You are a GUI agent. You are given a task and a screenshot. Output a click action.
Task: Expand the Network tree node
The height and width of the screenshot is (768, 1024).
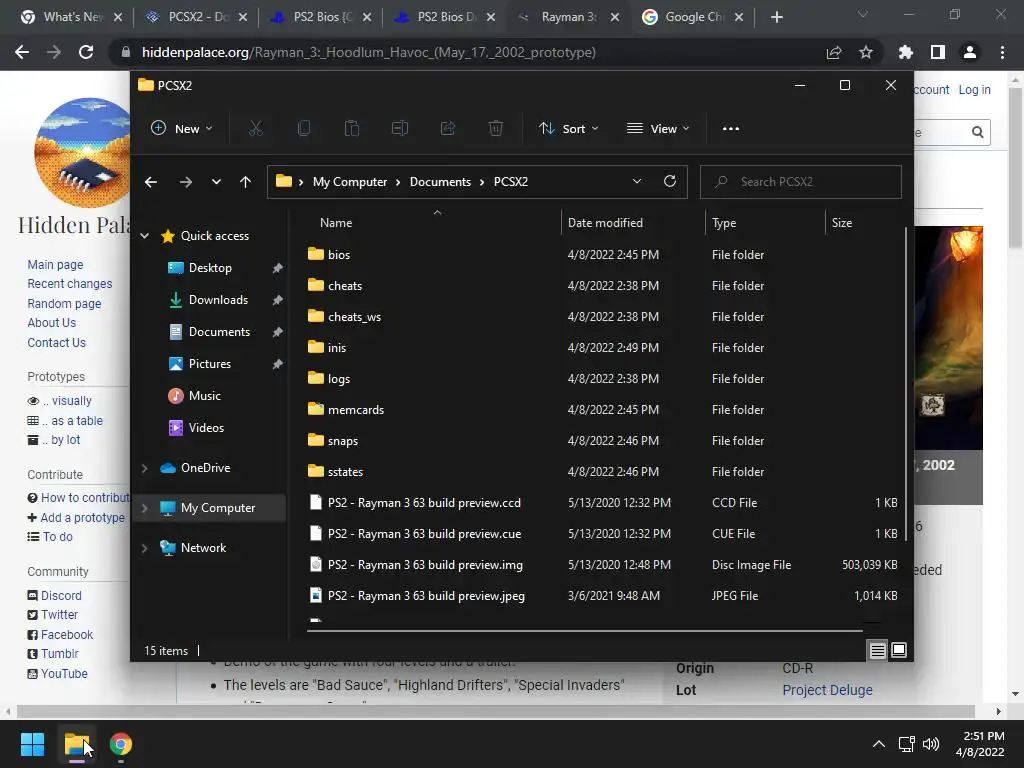(144, 549)
